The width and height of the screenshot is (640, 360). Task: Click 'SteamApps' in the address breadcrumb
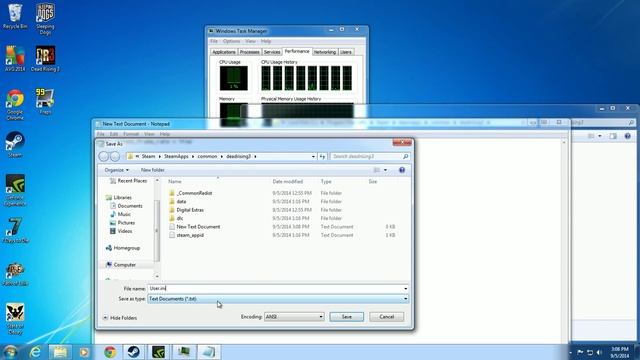pyautogui.click(x=176, y=156)
